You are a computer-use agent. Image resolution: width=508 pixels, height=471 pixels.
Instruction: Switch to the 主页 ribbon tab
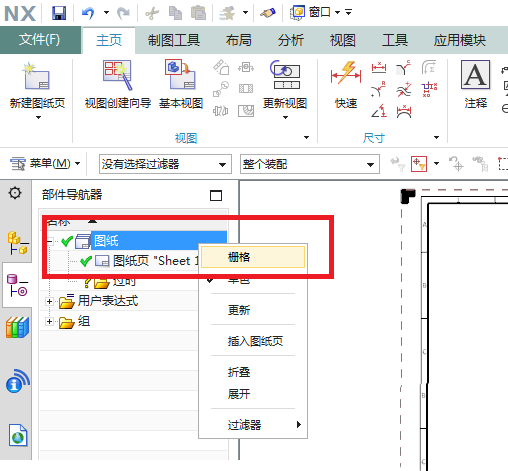109,40
